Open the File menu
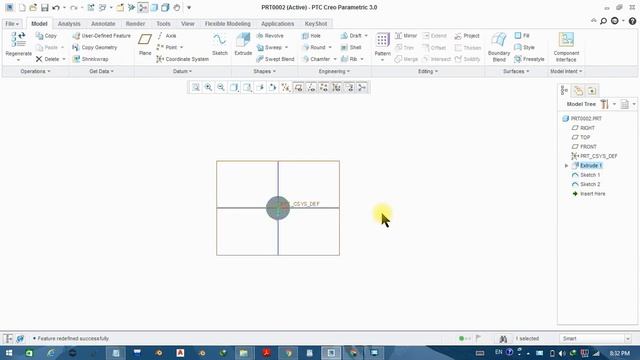 click(x=12, y=24)
